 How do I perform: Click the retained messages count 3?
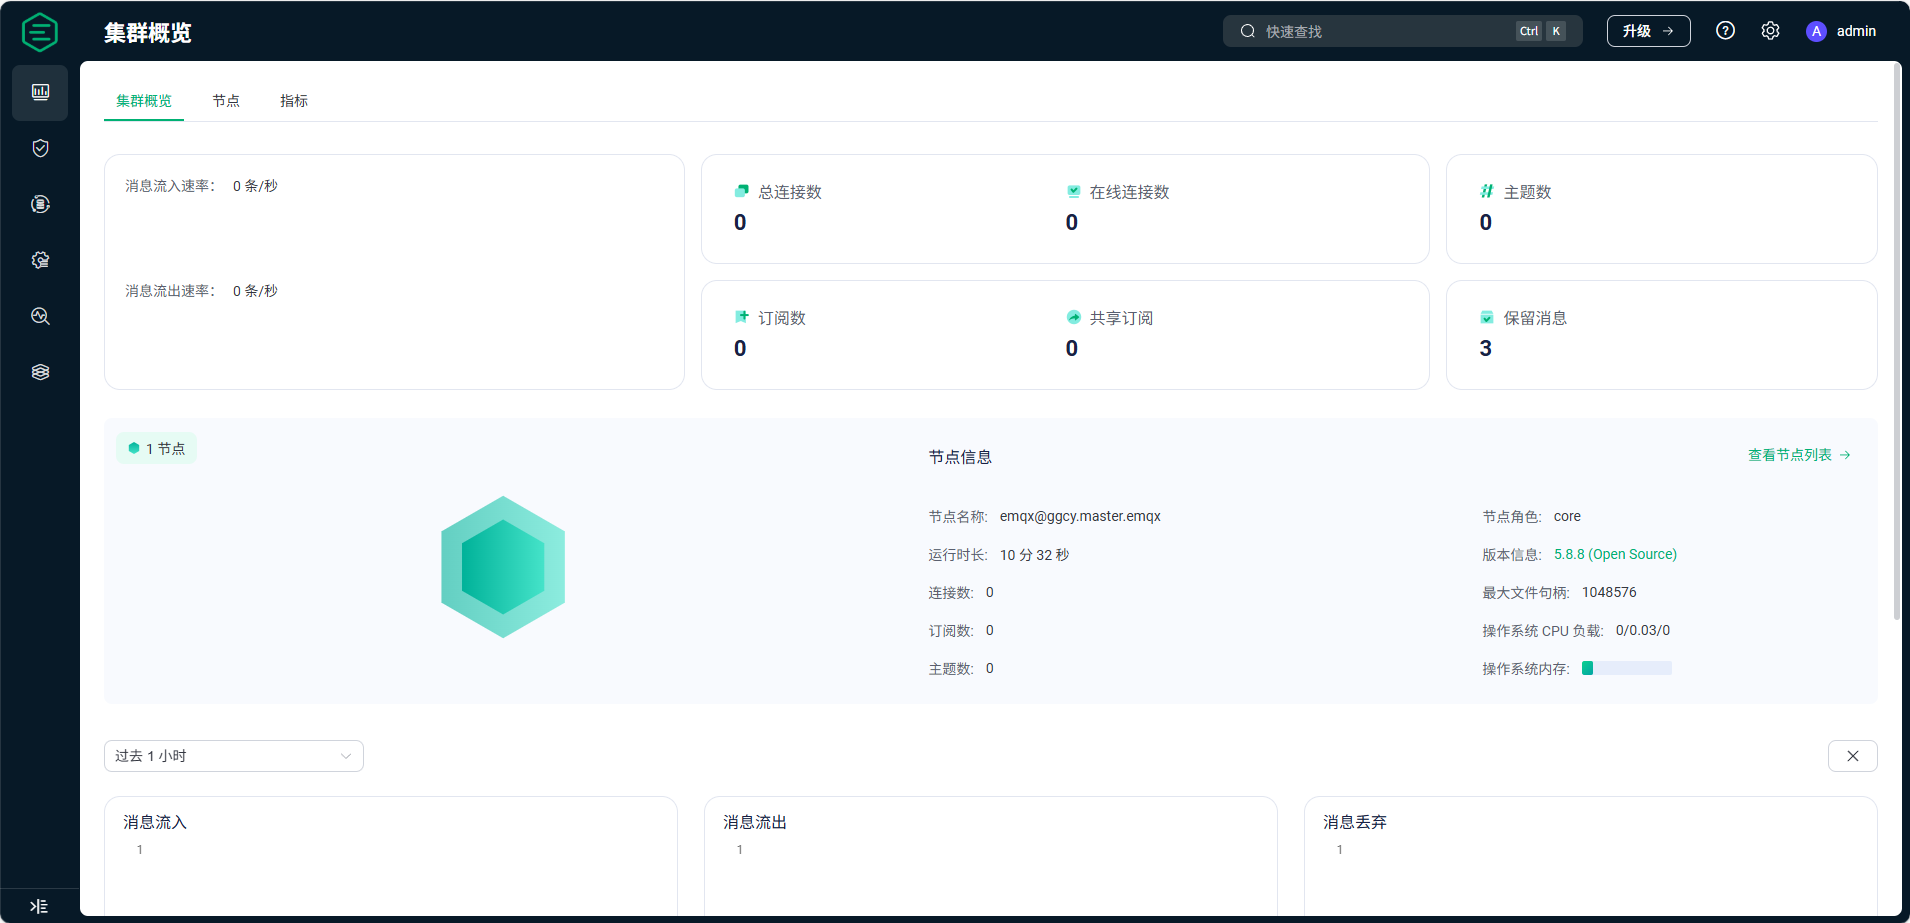[x=1486, y=348]
